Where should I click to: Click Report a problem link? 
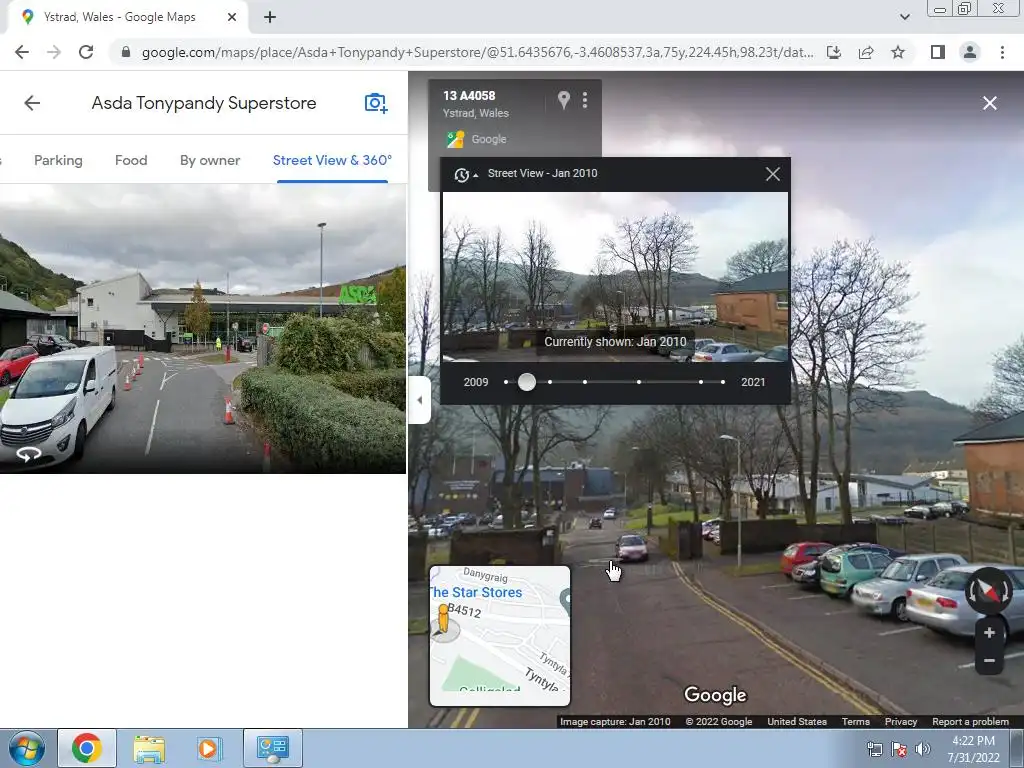[970, 722]
